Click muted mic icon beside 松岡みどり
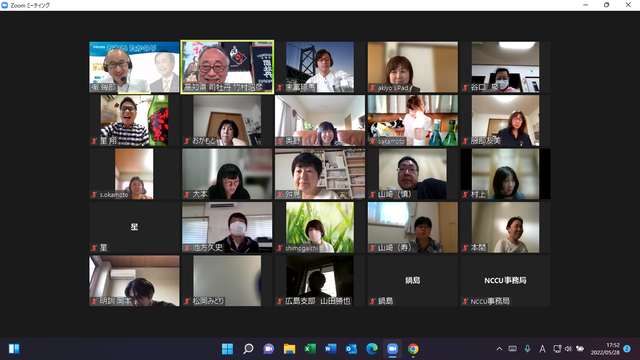Viewport: 640px width, 360px height. coord(187,302)
